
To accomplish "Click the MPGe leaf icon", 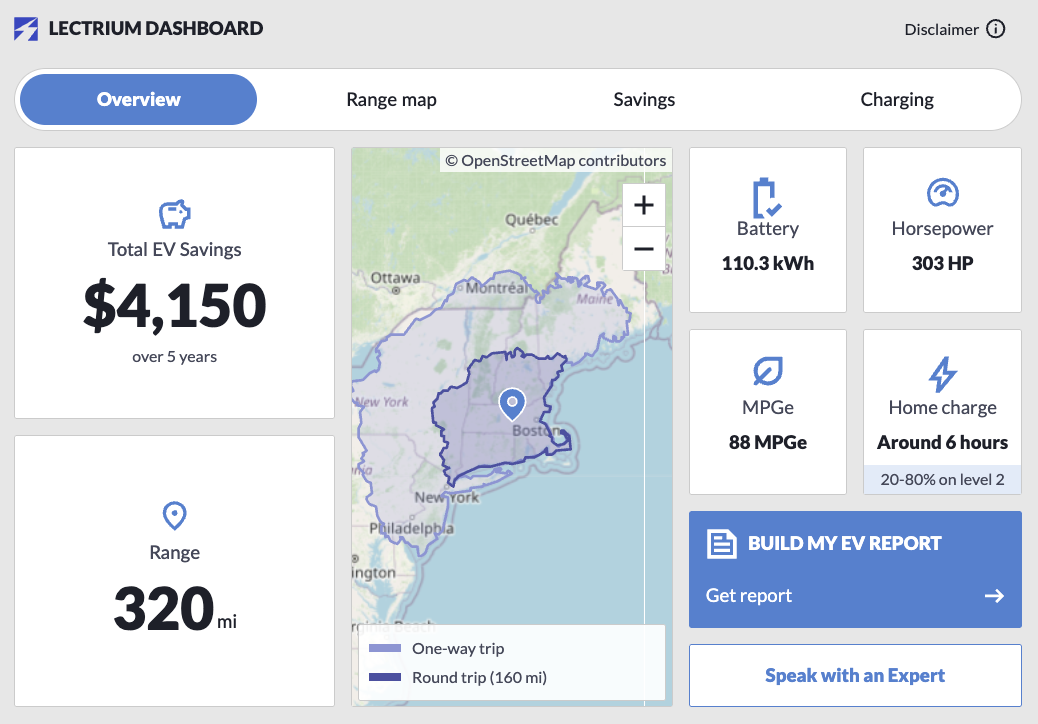I will tap(767, 371).
